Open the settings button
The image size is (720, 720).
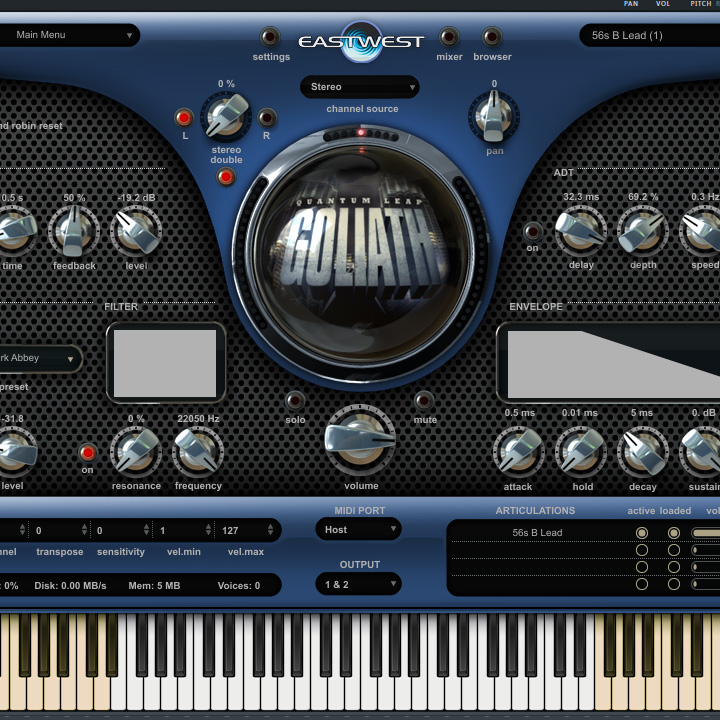270,38
